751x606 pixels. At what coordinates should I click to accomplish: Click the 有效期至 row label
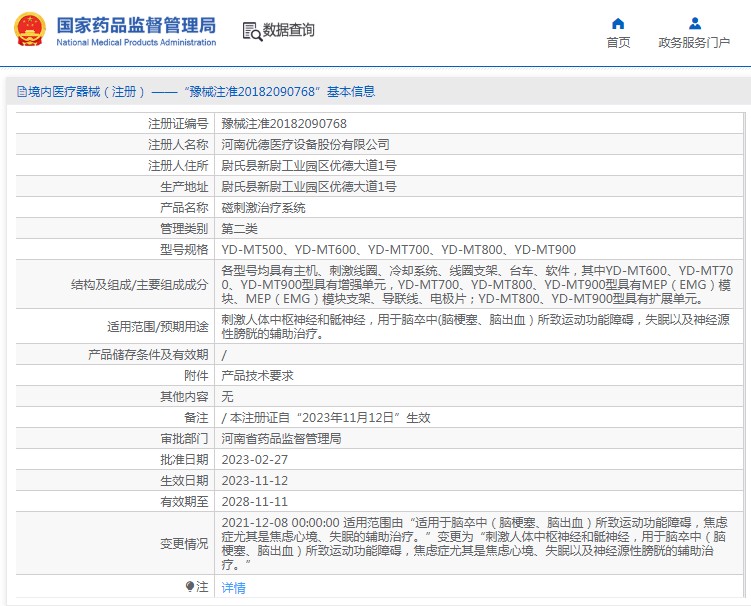point(184,502)
